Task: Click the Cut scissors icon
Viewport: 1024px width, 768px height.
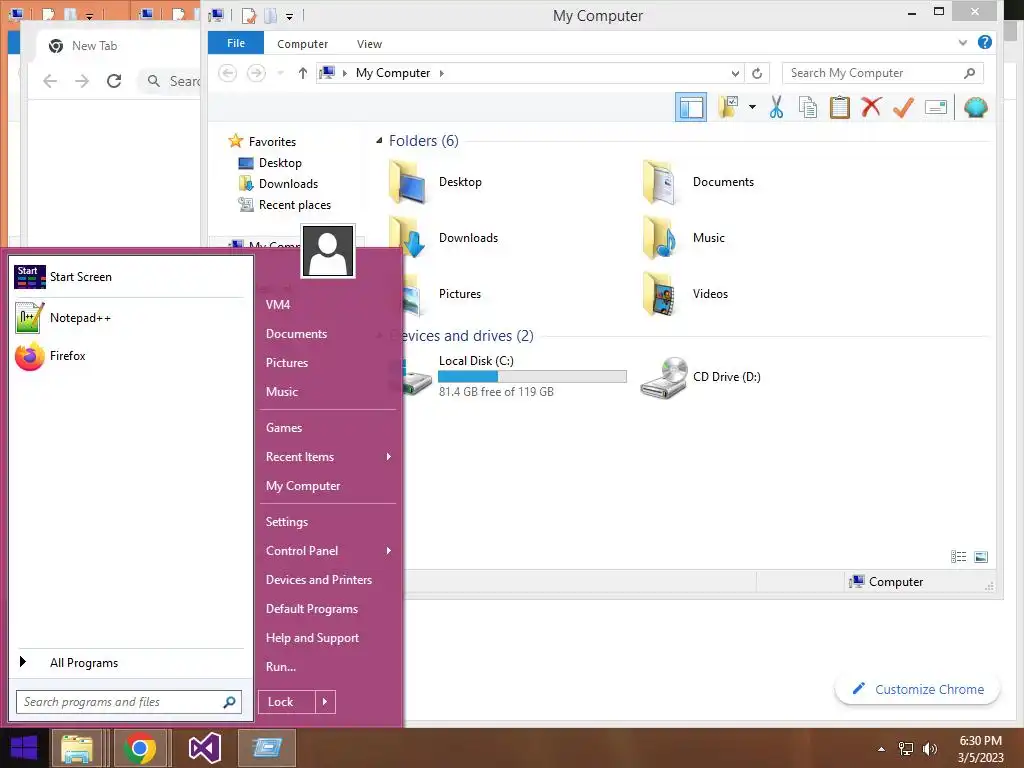Action: (776, 107)
